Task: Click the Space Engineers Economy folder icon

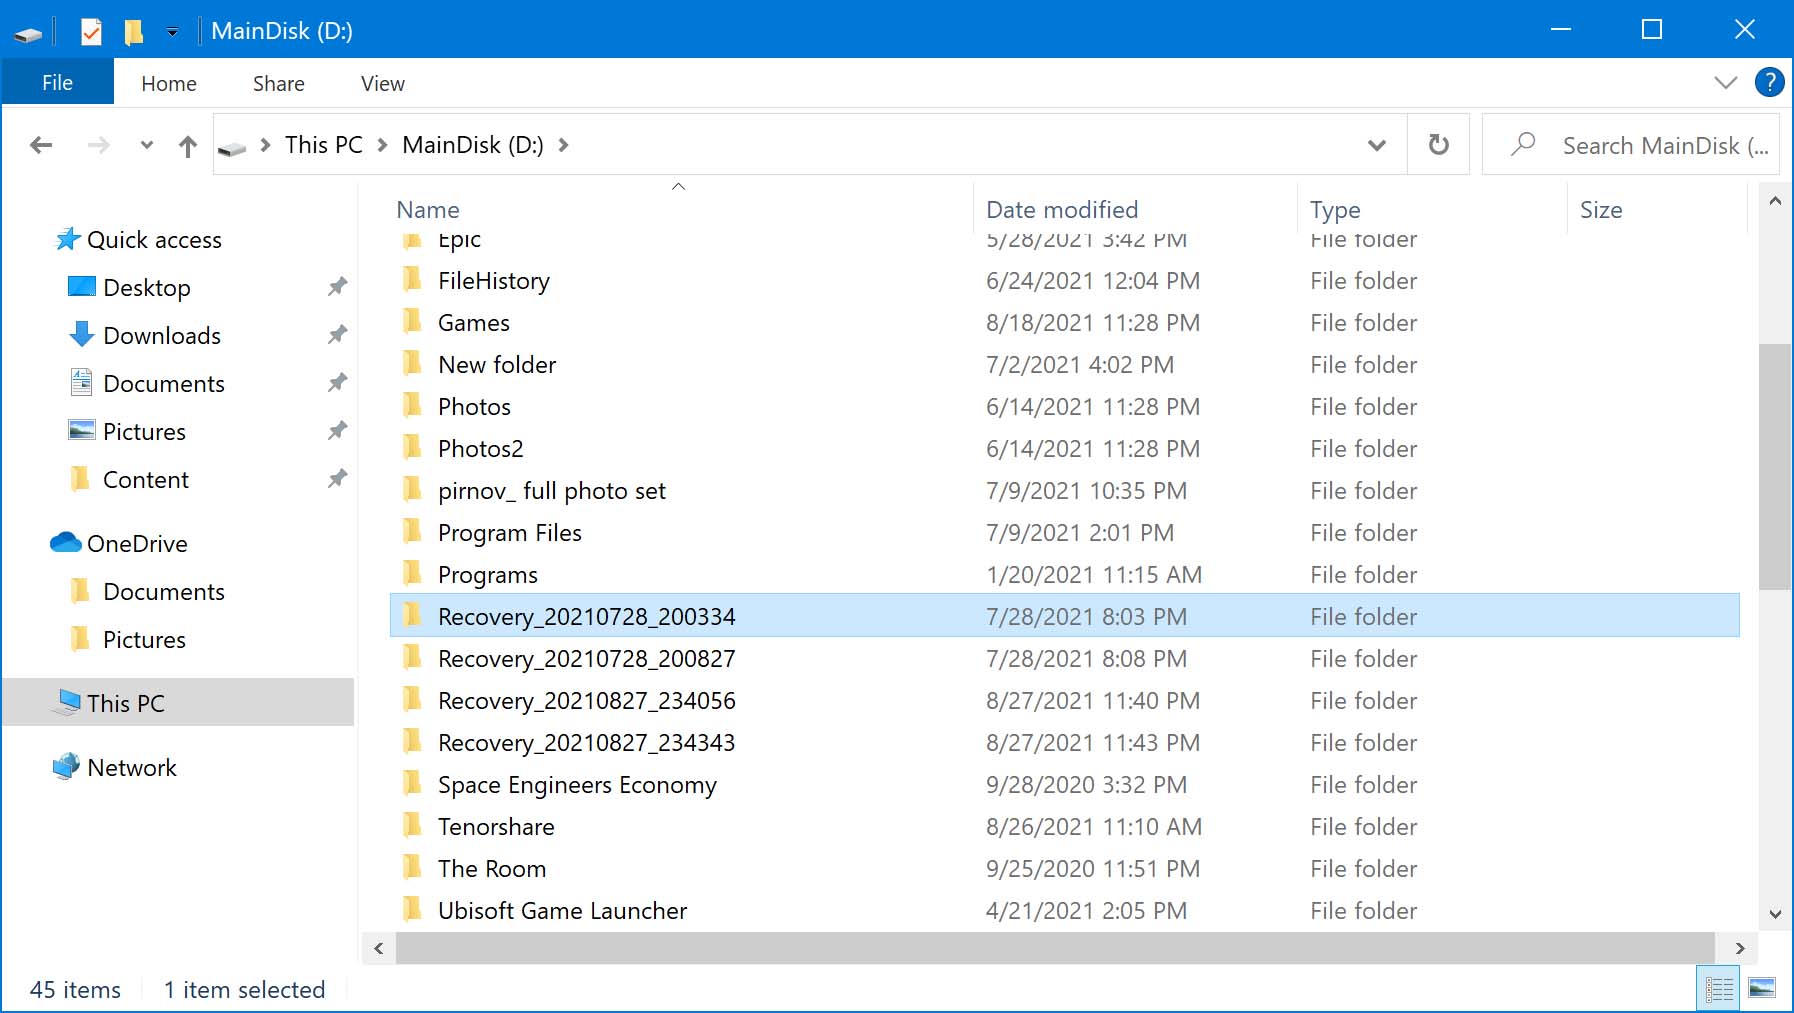Action: [x=412, y=783]
